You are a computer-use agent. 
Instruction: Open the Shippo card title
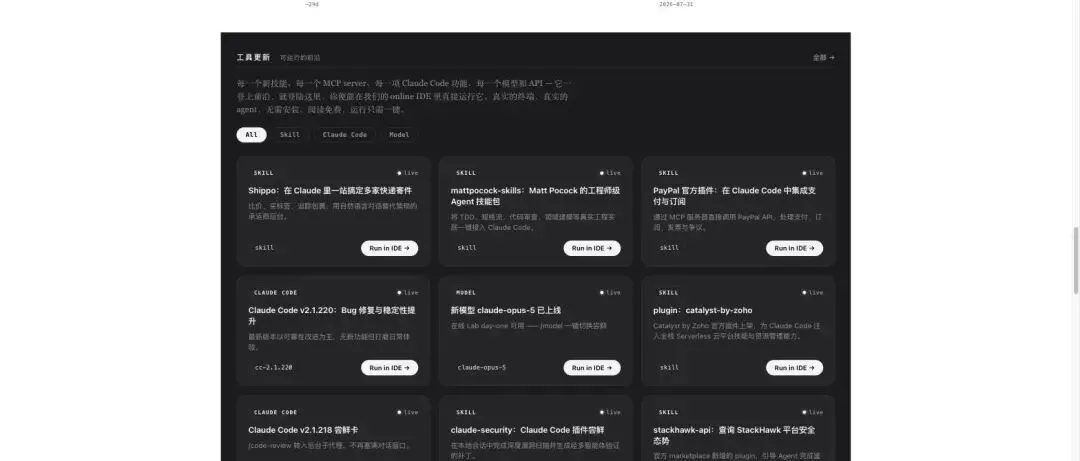[330, 191]
